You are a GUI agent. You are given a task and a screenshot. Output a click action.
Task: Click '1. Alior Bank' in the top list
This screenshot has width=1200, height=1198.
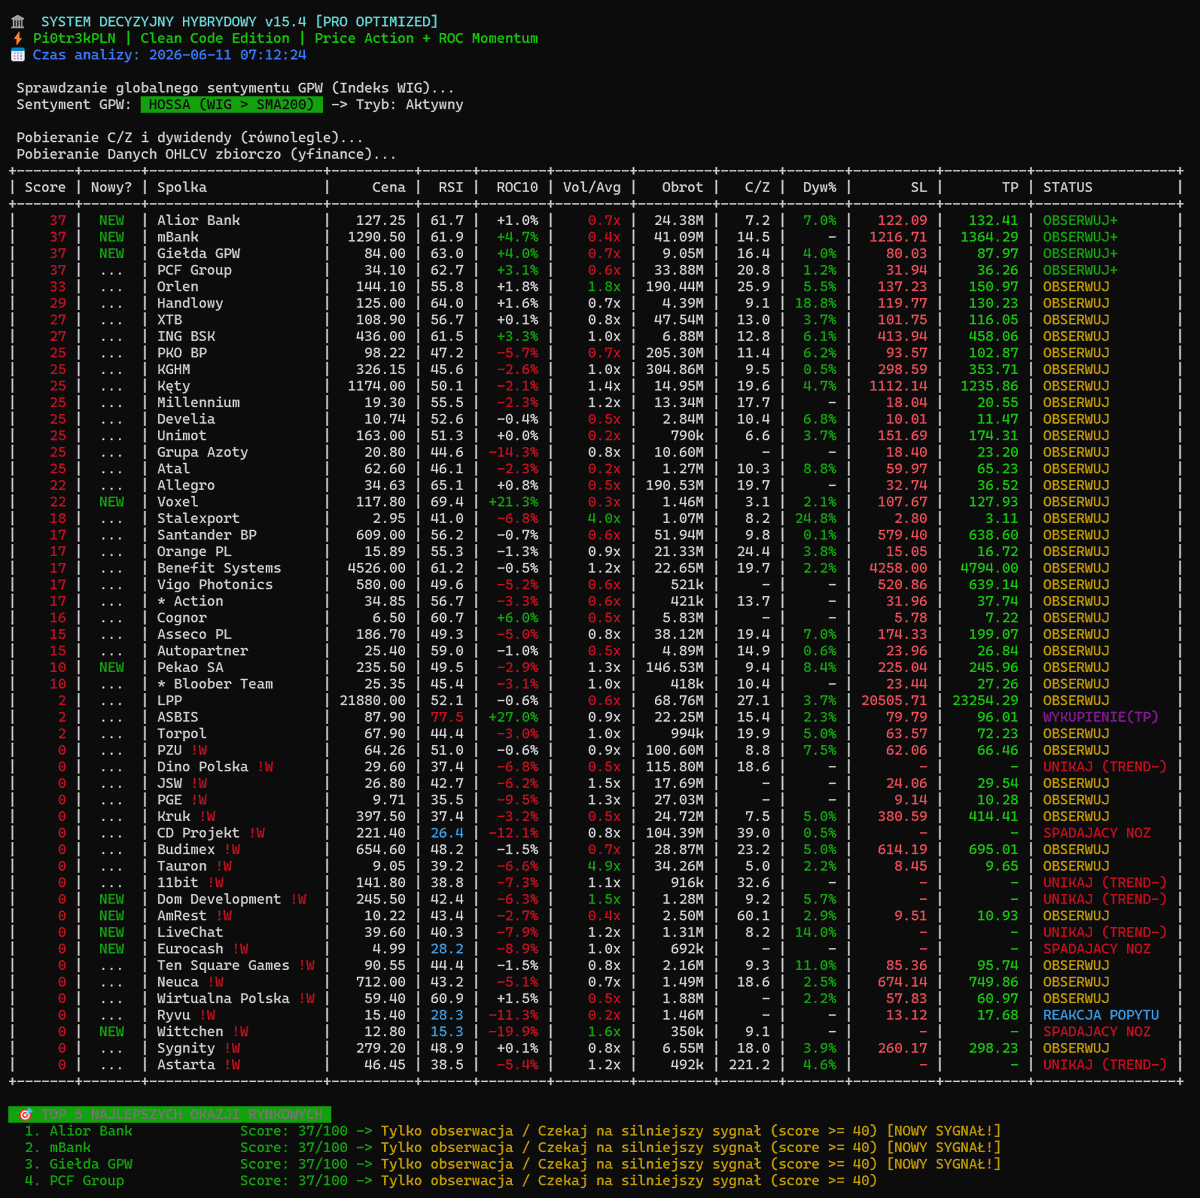[x=78, y=1131]
